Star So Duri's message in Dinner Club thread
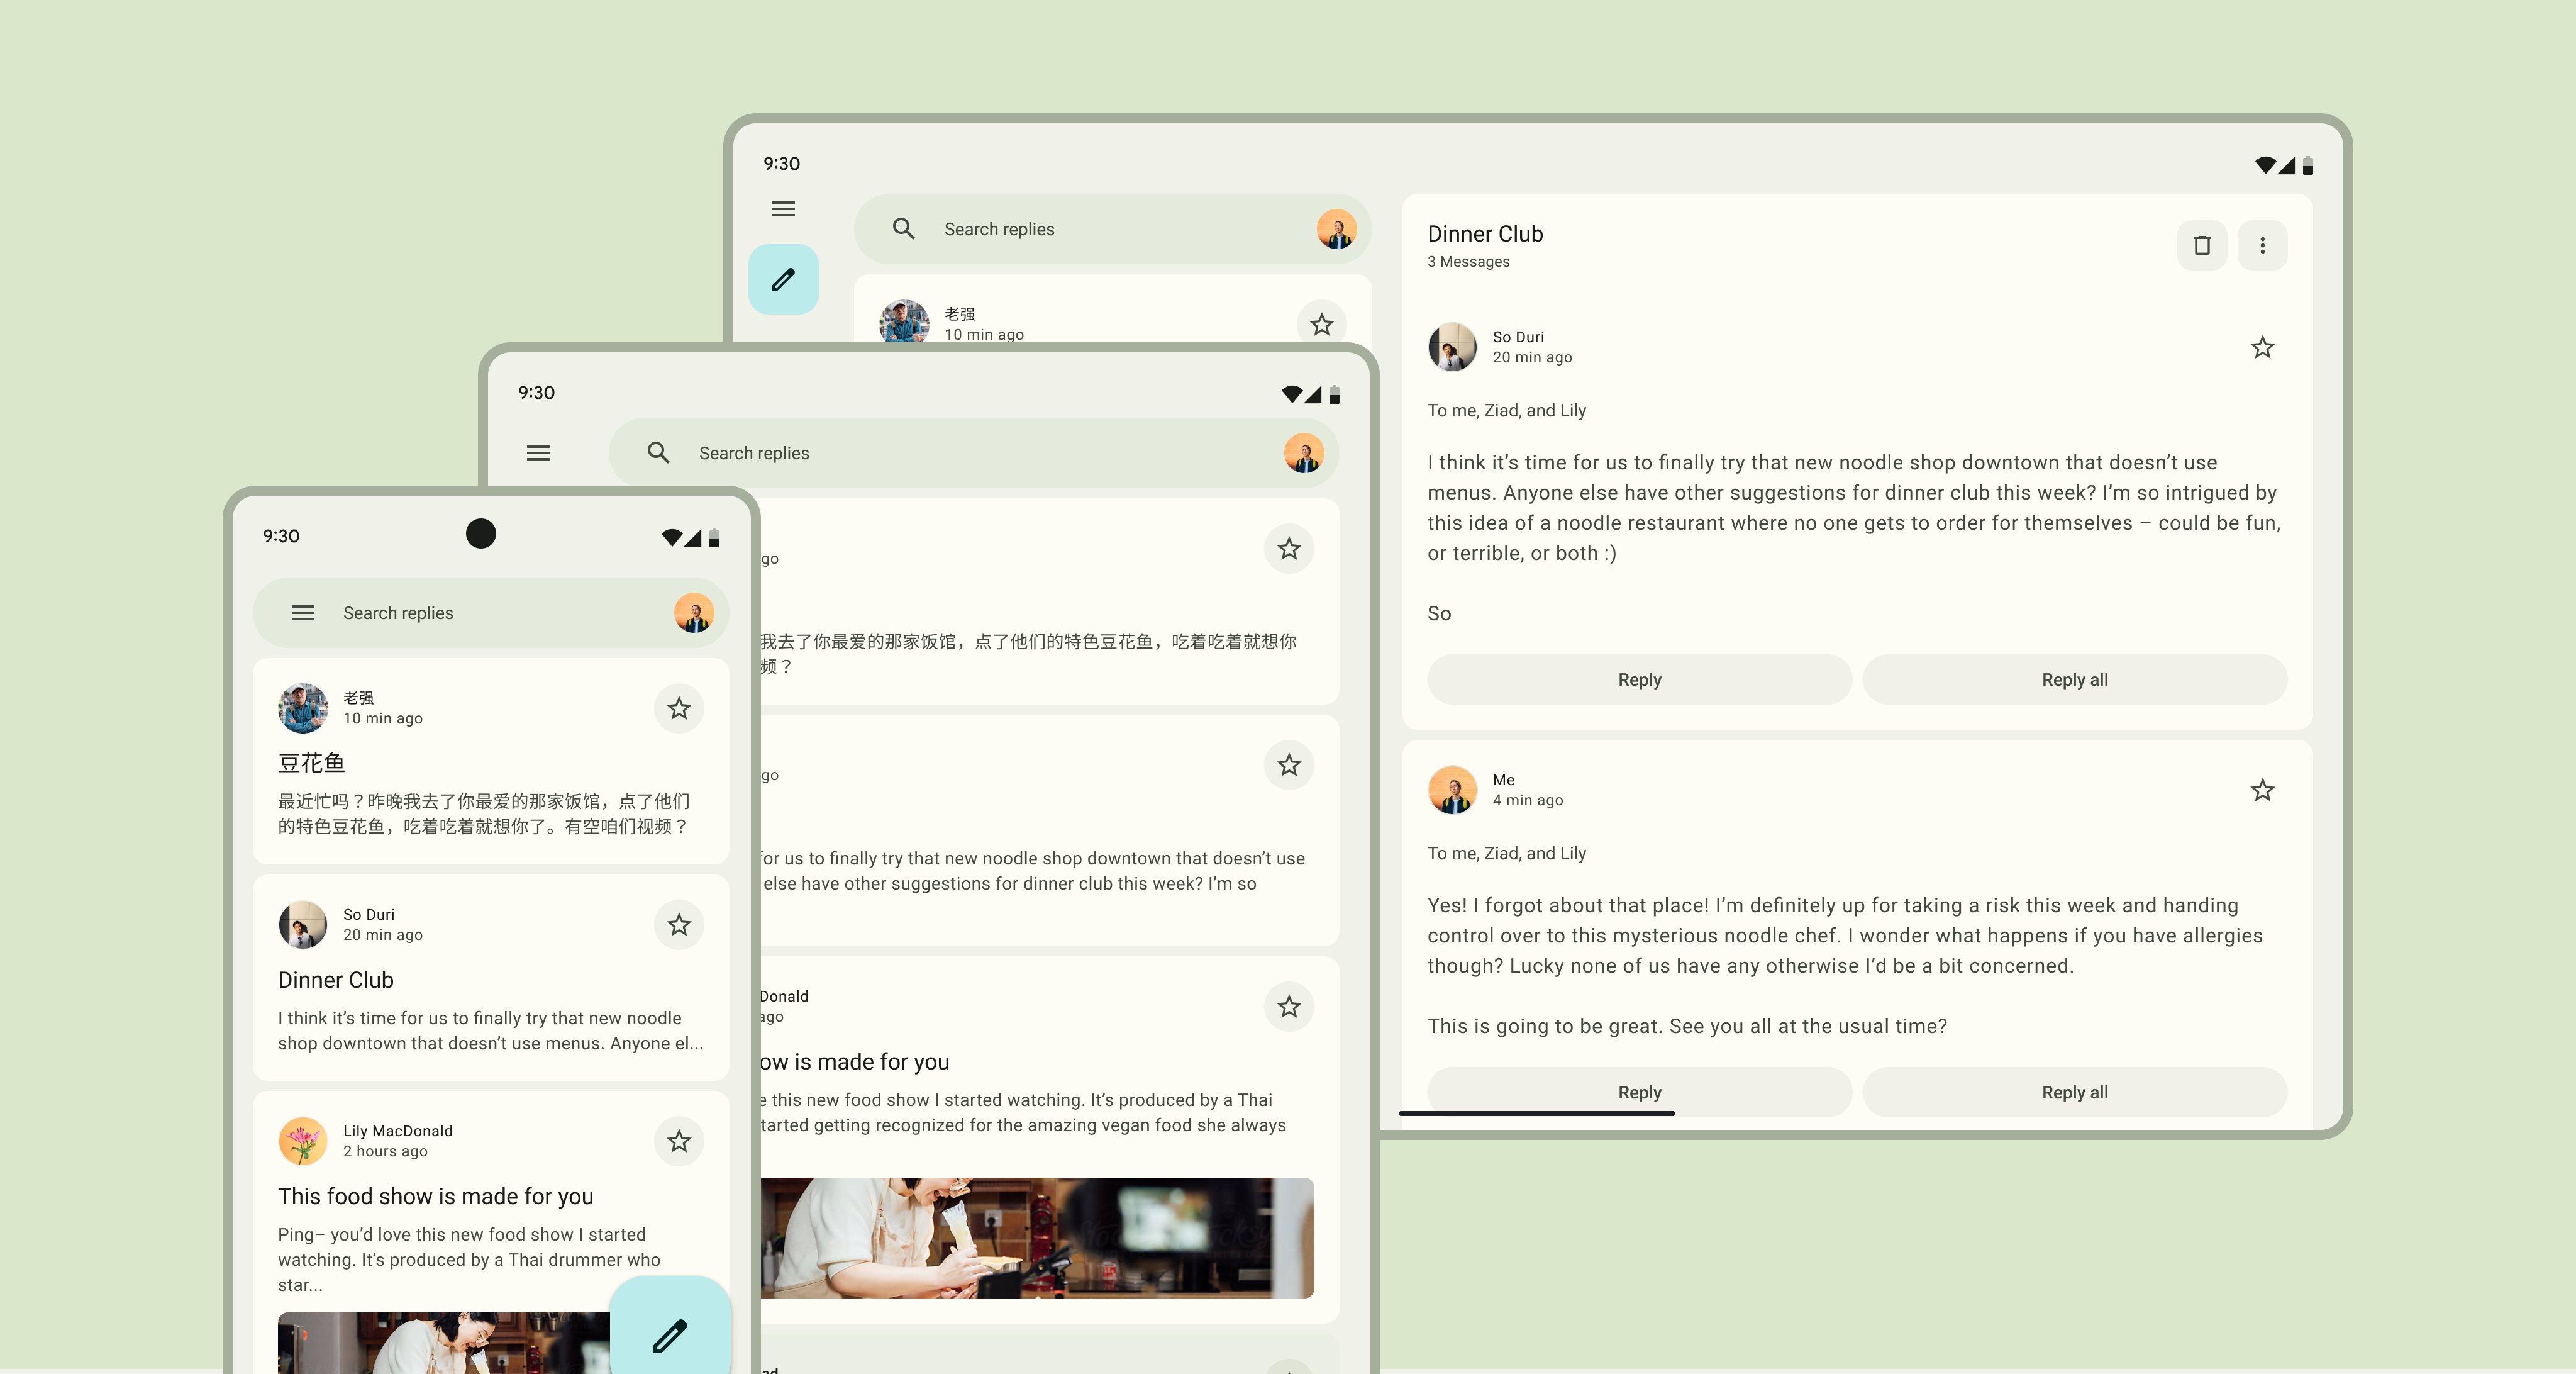Image resolution: width=2576 pixels, height=1374 pixels. coord(2262,348)
